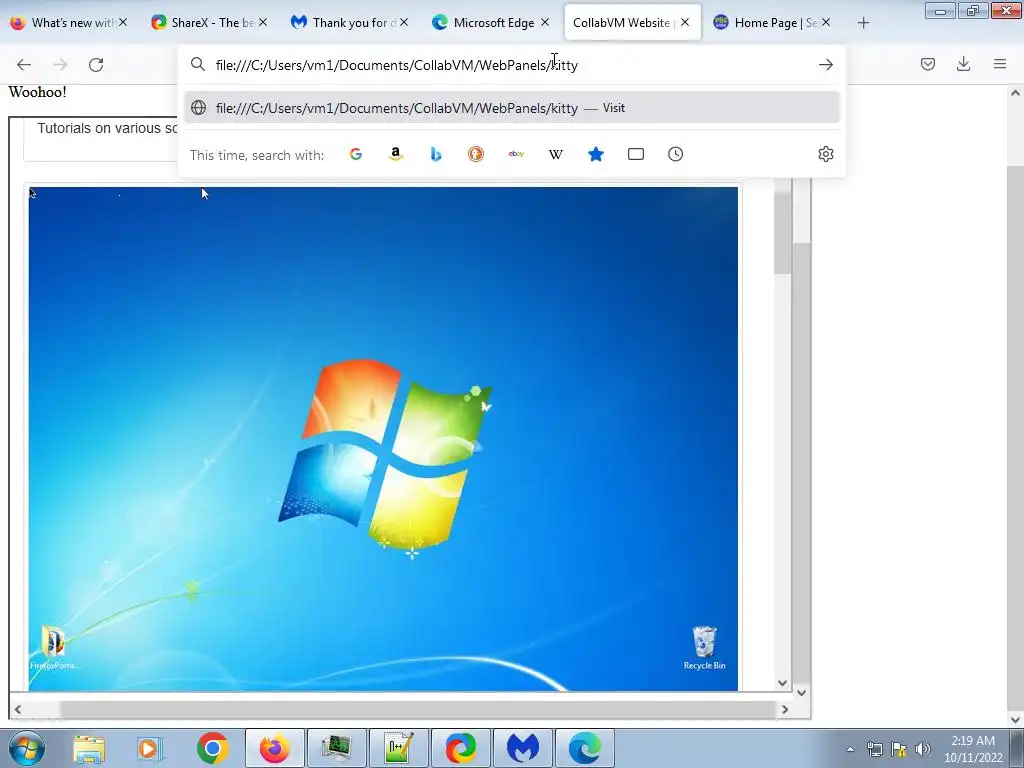Search bookmarks with the star icon

[596, 154]
